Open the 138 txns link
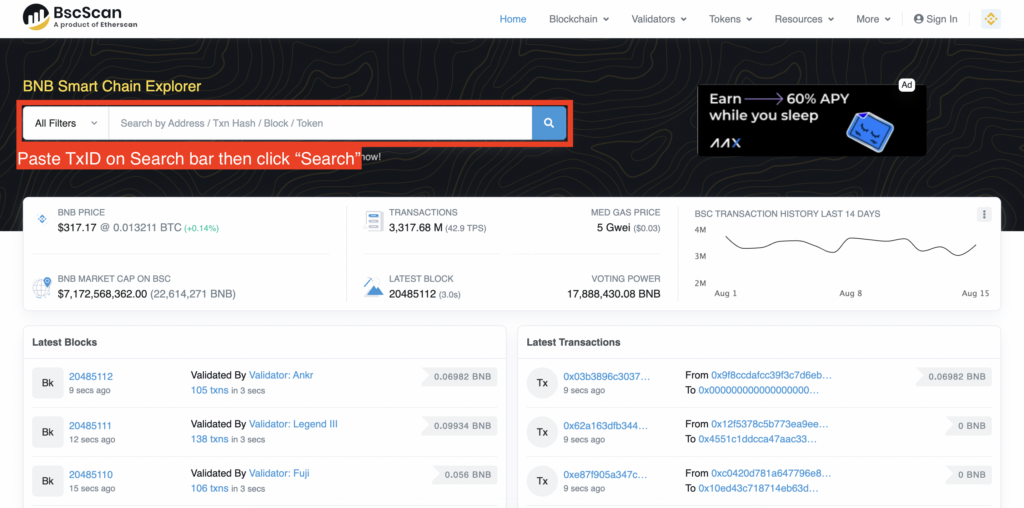 click(x=210, y=439)
